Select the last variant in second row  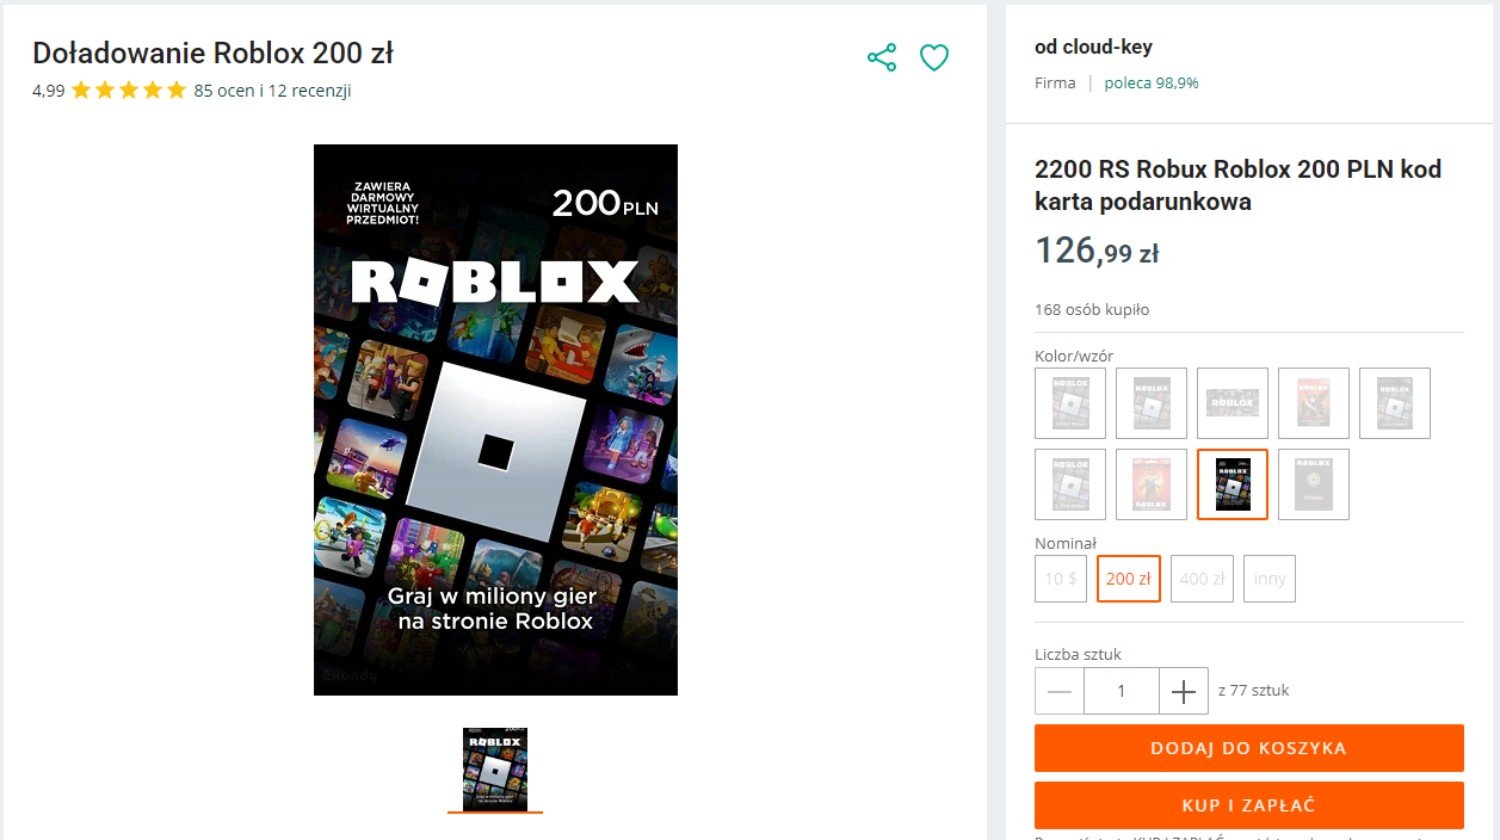click(x=1313, y=484)
